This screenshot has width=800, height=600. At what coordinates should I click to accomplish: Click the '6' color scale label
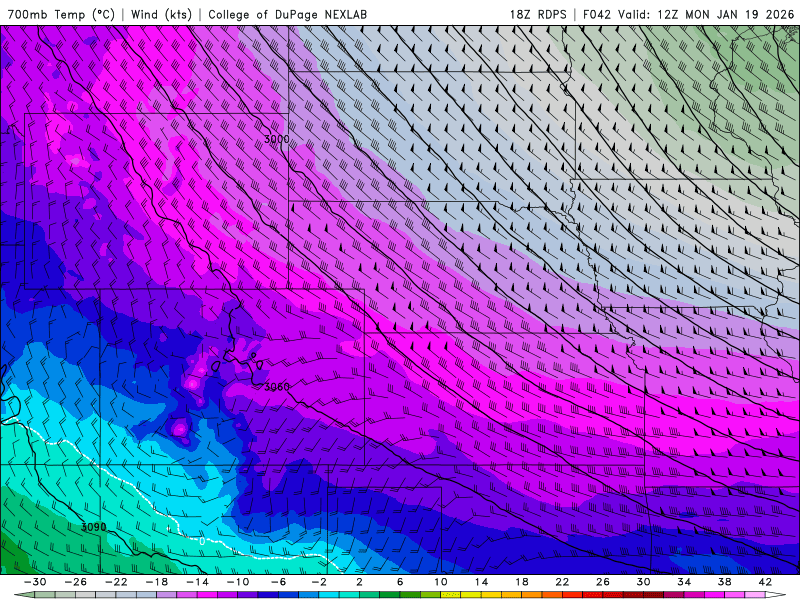[399, 582]
